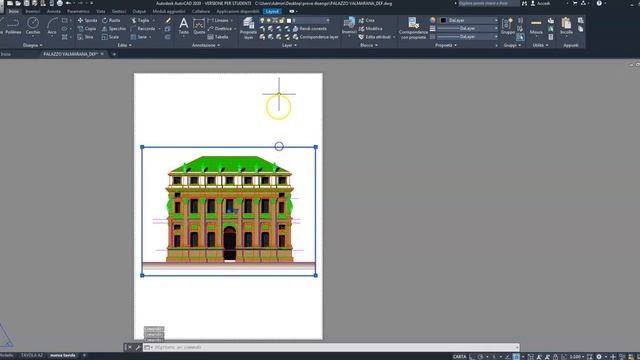Select the Cerchio circle tool

(x=33, y=26)
